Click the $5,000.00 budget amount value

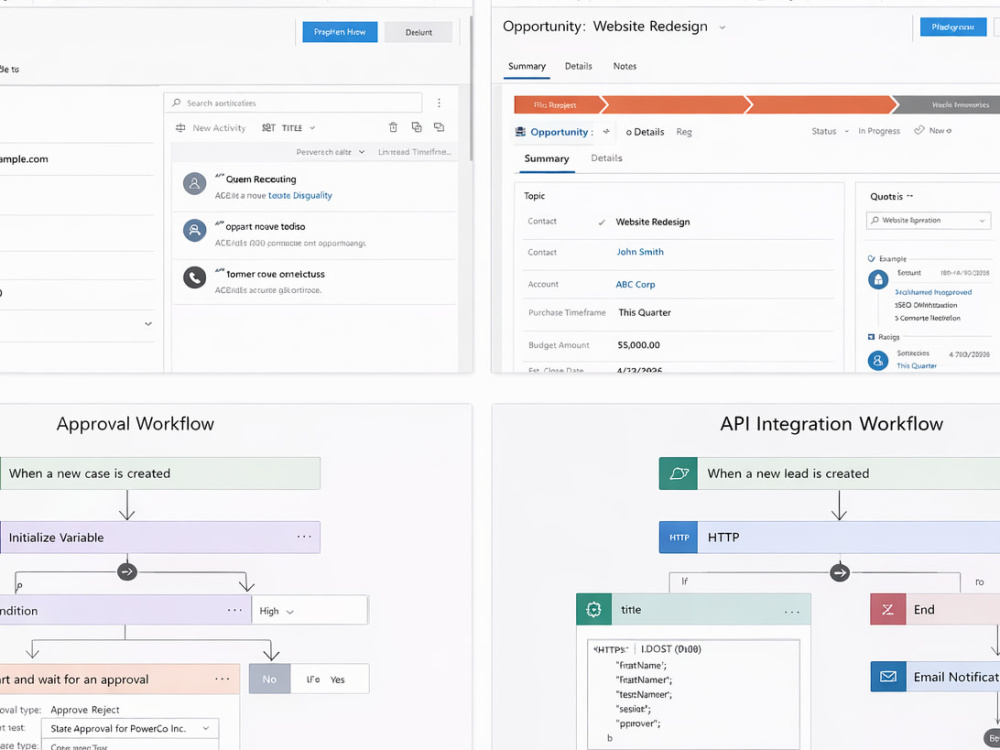pos(638,345)
